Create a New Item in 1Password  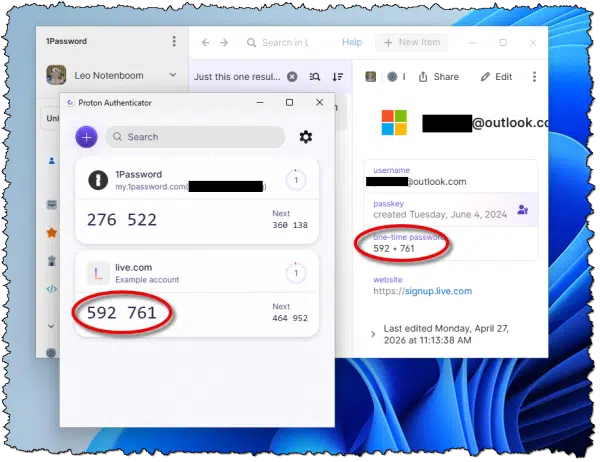(x=412, y=42)
